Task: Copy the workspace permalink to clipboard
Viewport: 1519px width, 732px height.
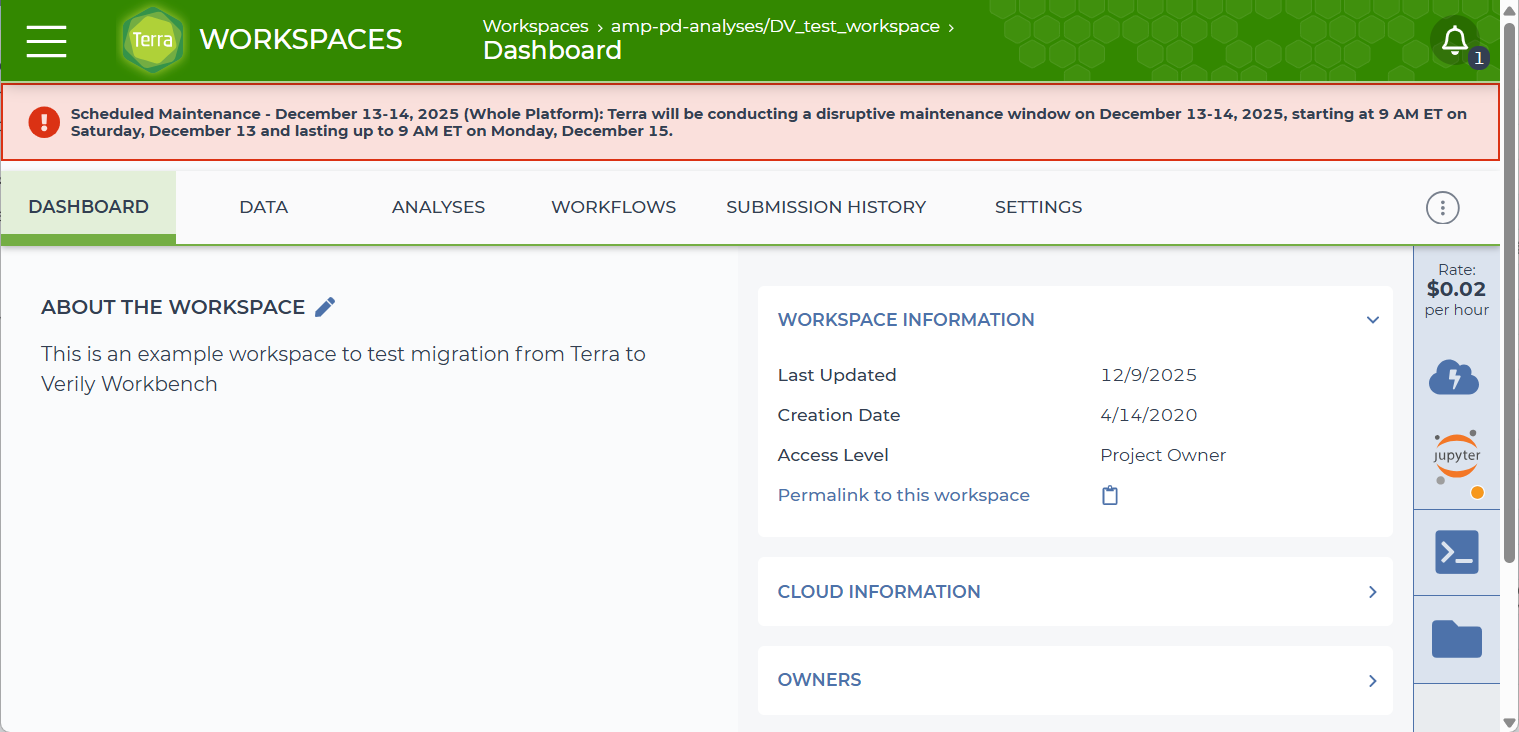Action: pos(1110,495)
